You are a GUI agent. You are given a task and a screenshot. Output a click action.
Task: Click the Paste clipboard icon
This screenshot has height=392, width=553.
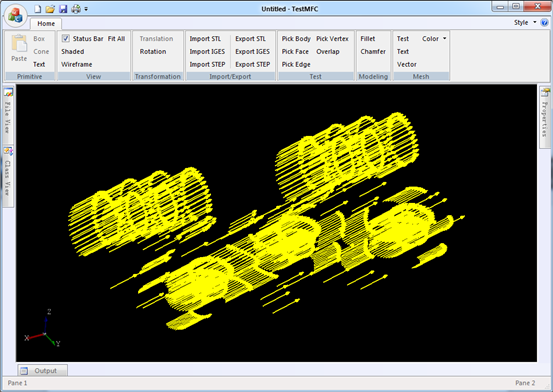pyautogui.click(x=19, y=44)
